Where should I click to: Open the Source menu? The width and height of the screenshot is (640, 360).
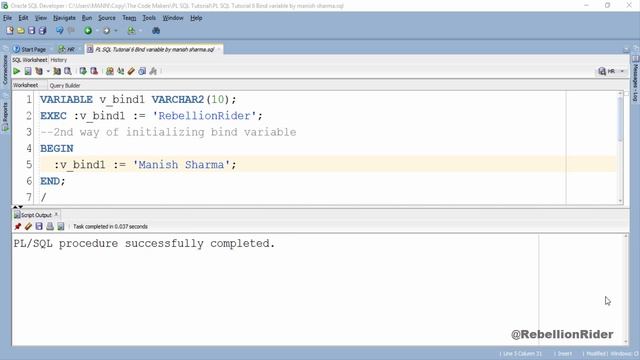coord(107,18)
